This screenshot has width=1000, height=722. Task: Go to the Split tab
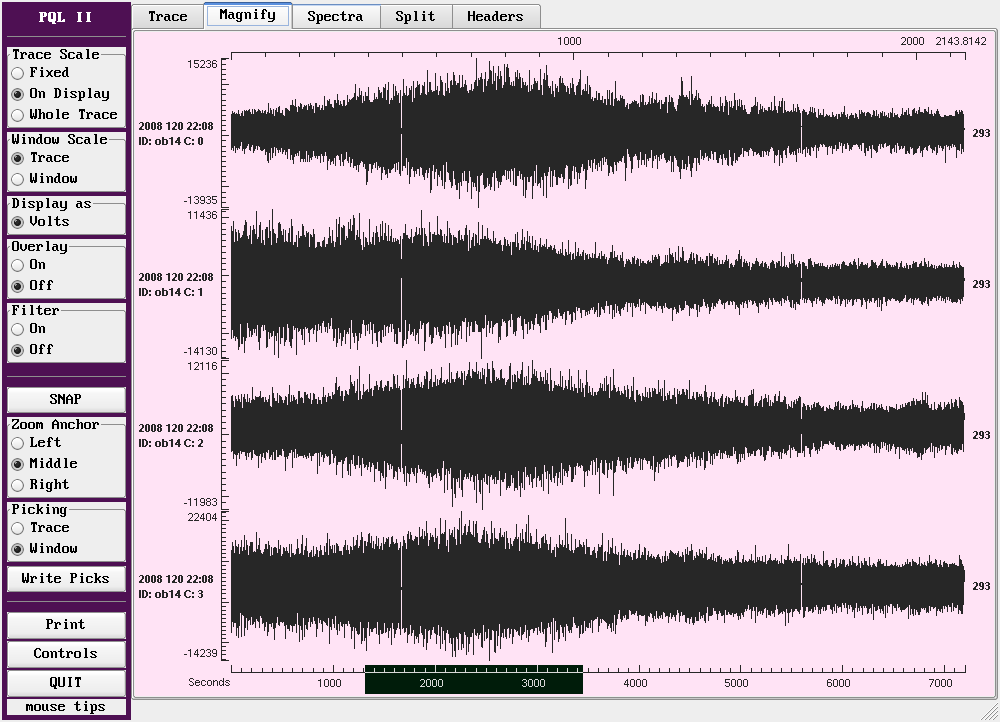point(415,16)
